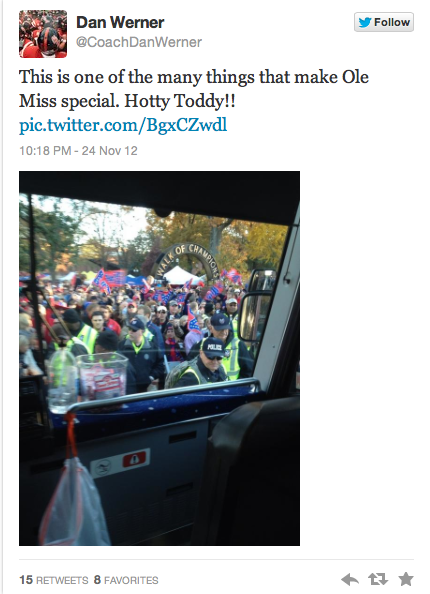
Task: Click the Follow button
Action: [384, 22]
